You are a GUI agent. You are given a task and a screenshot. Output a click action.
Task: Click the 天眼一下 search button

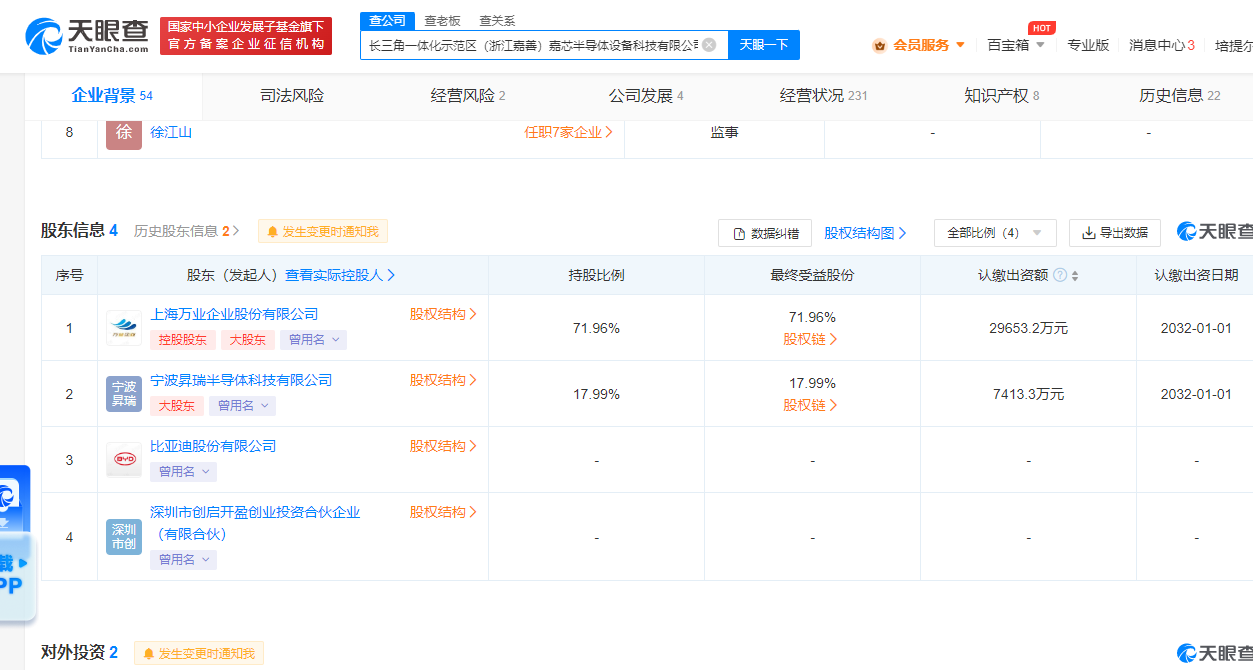[x=764, y=44]
